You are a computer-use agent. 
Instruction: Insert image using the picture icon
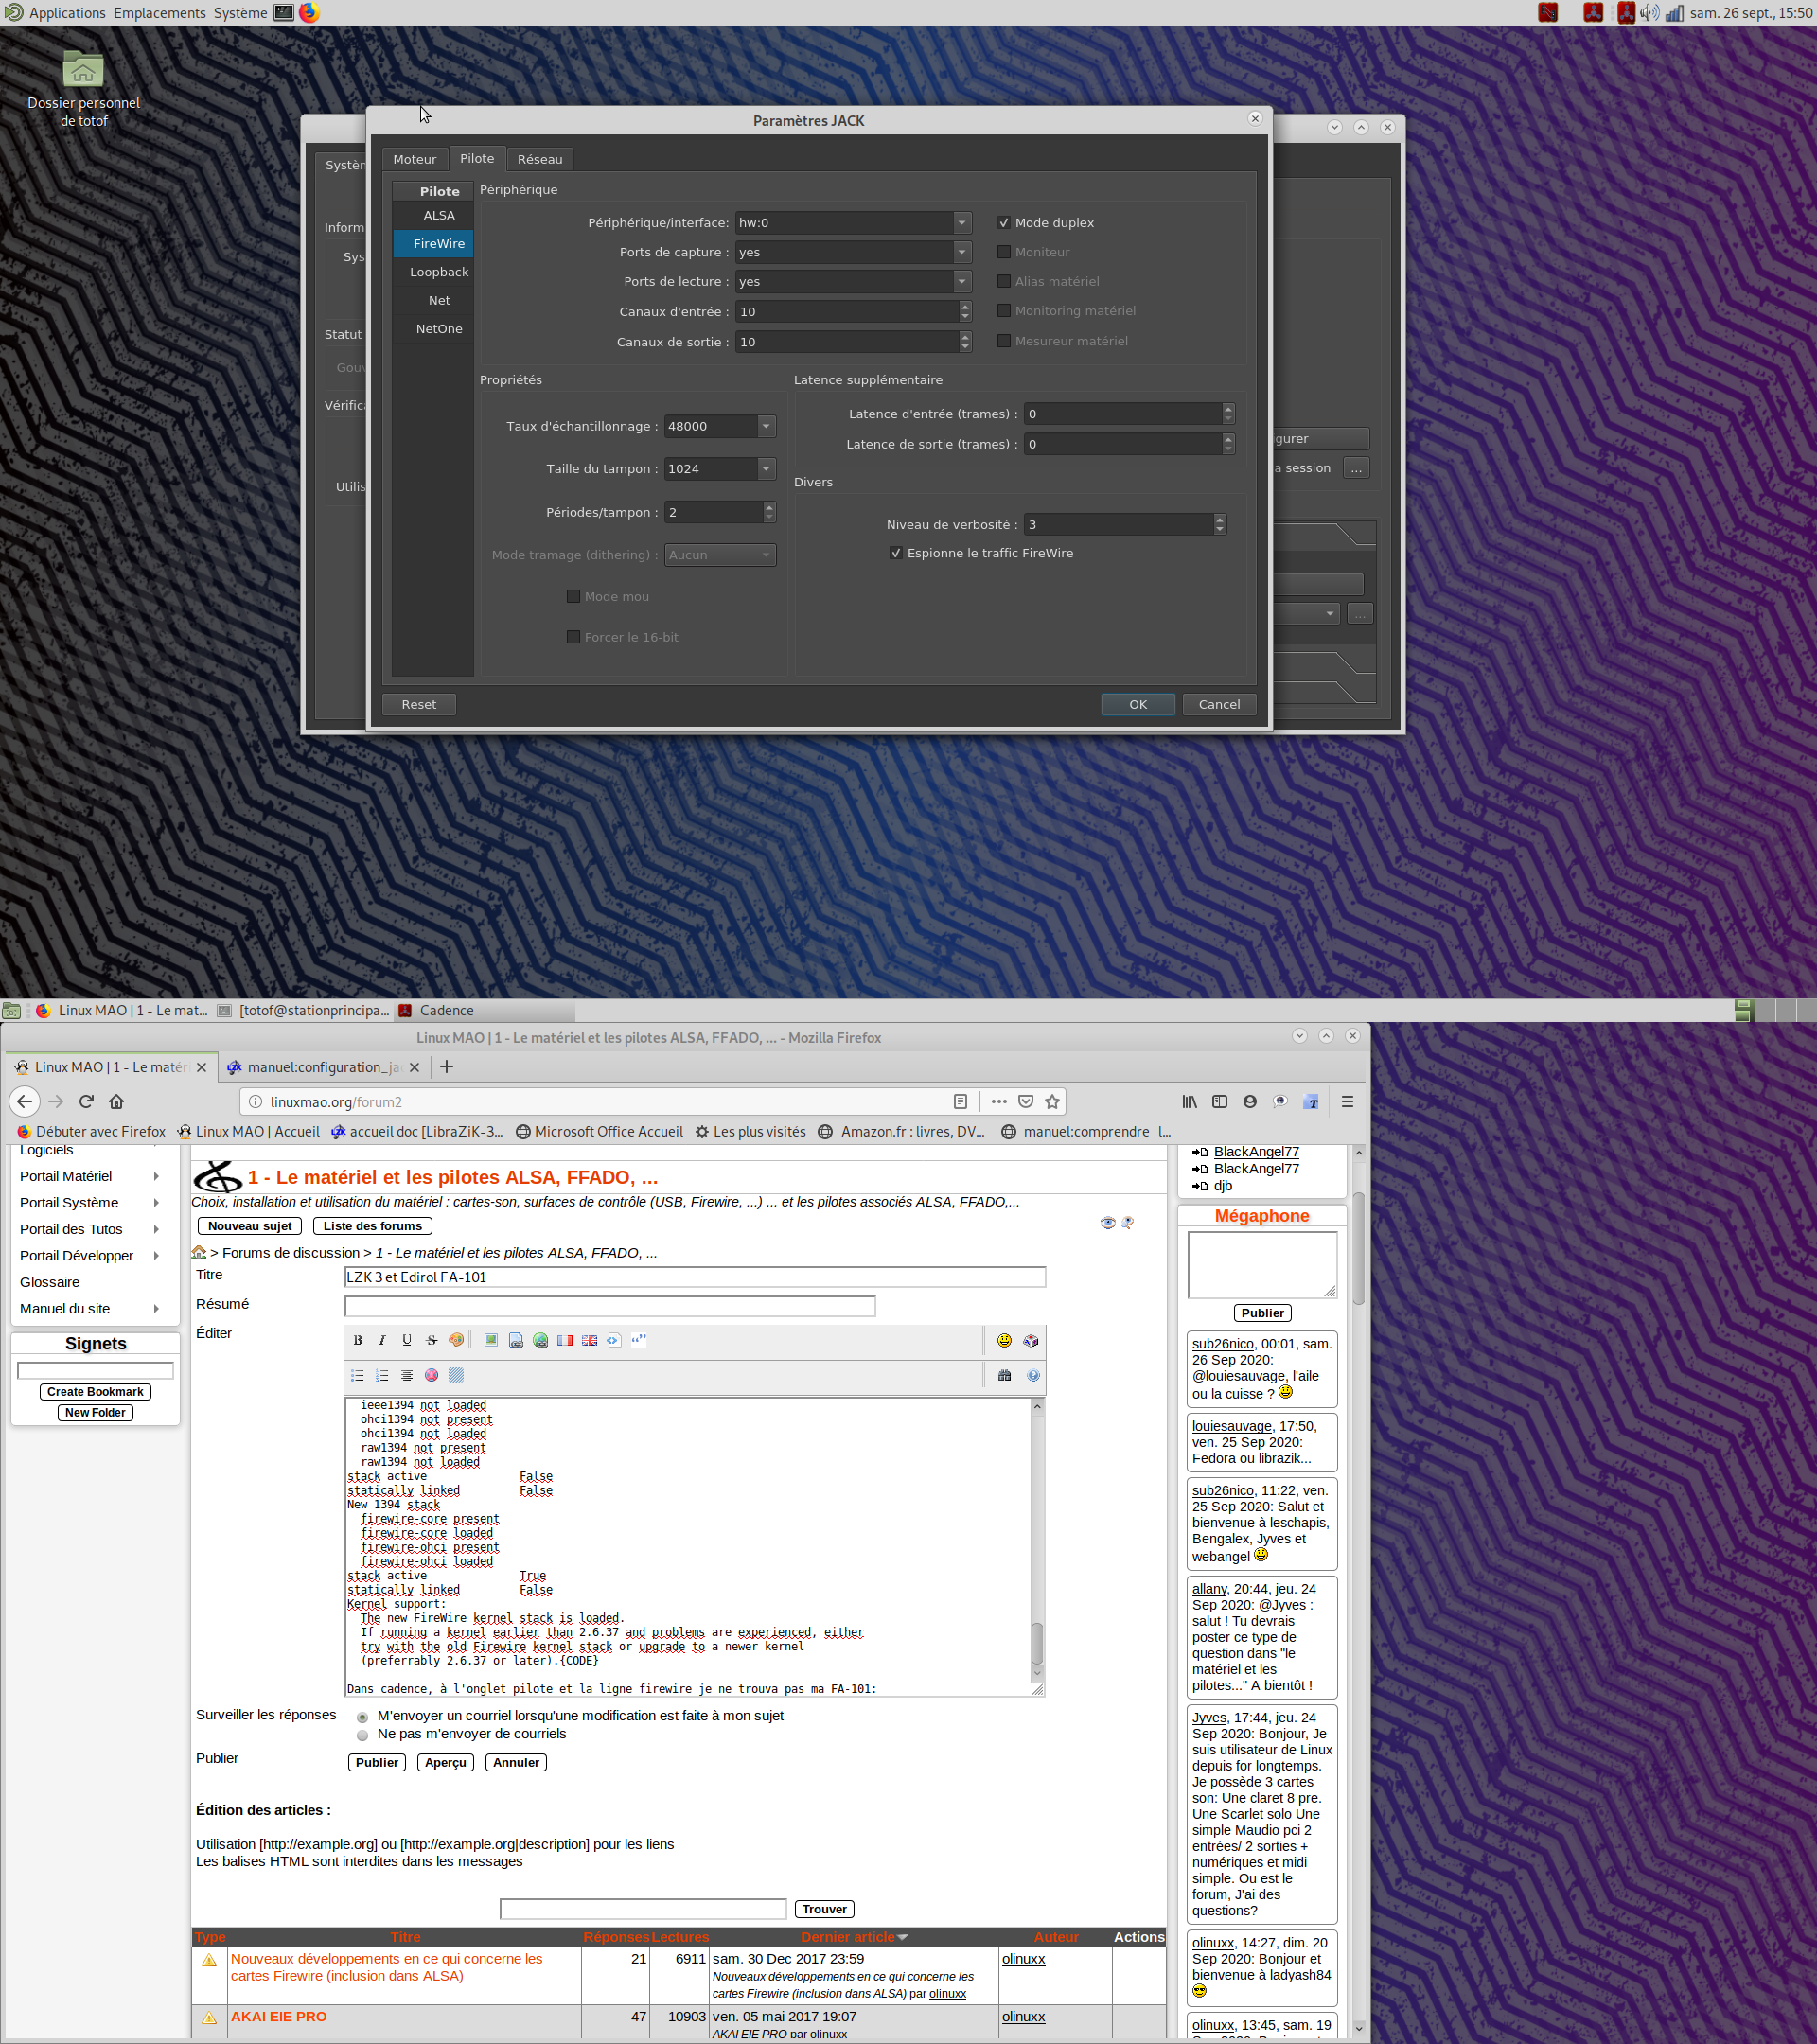coord(491,1340)
